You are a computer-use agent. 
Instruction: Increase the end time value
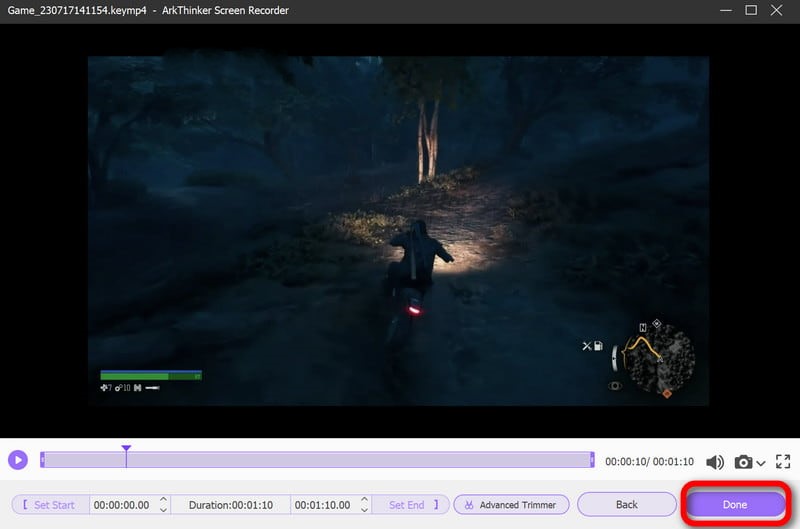(364, 500)
